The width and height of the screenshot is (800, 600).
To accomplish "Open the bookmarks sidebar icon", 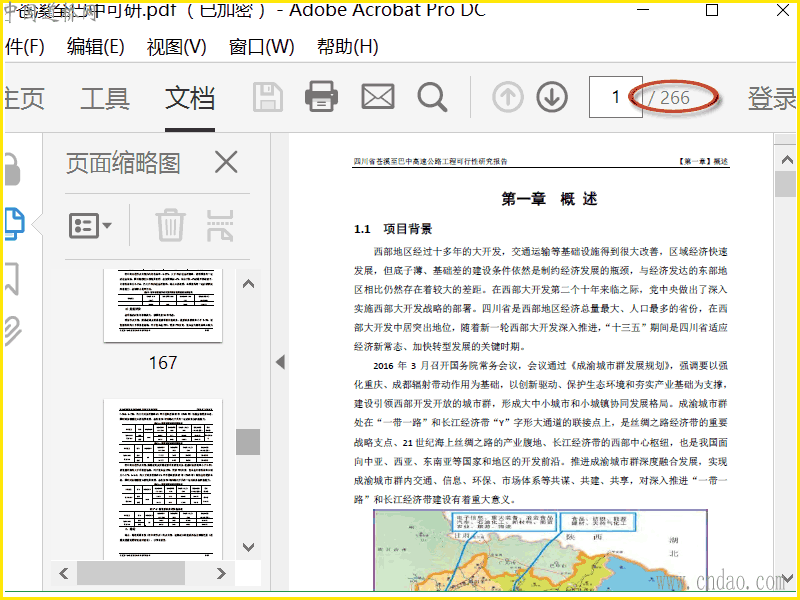I will [x=12, y=279].
